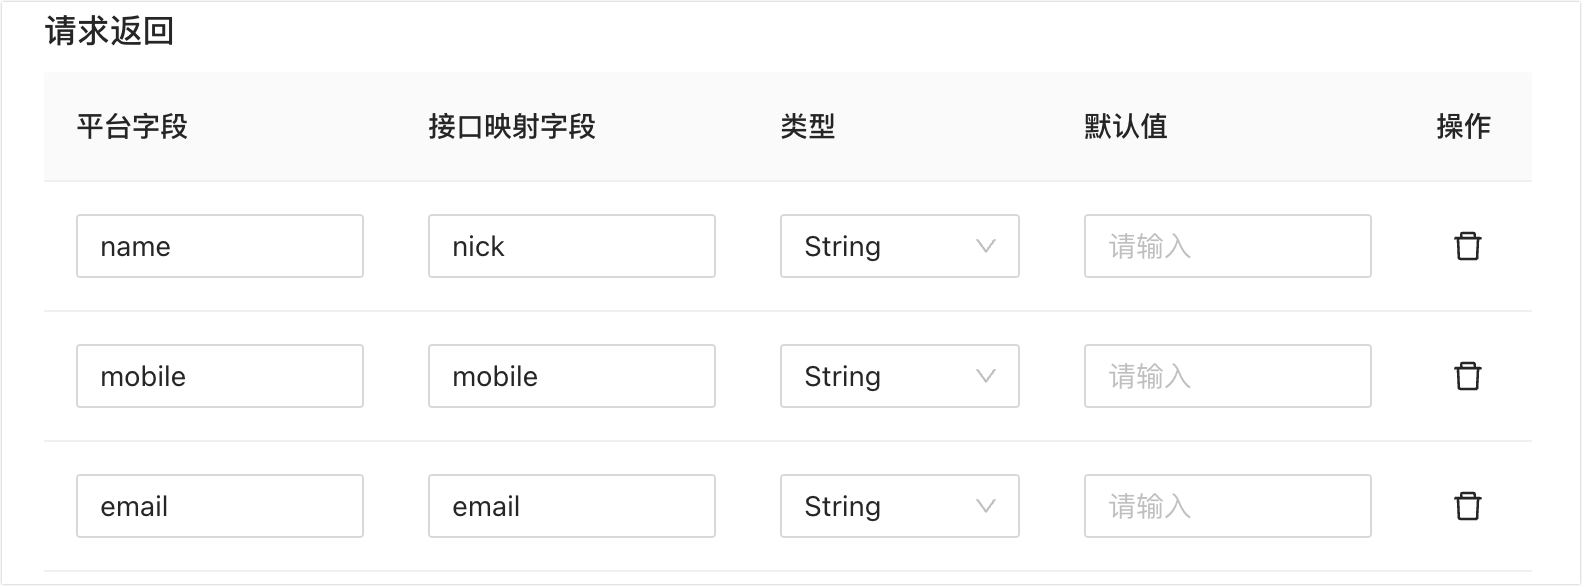Open type dropdown for mobile row
Image resolution: width=1582 pixels, height=586 pixels.
(899, 376)
